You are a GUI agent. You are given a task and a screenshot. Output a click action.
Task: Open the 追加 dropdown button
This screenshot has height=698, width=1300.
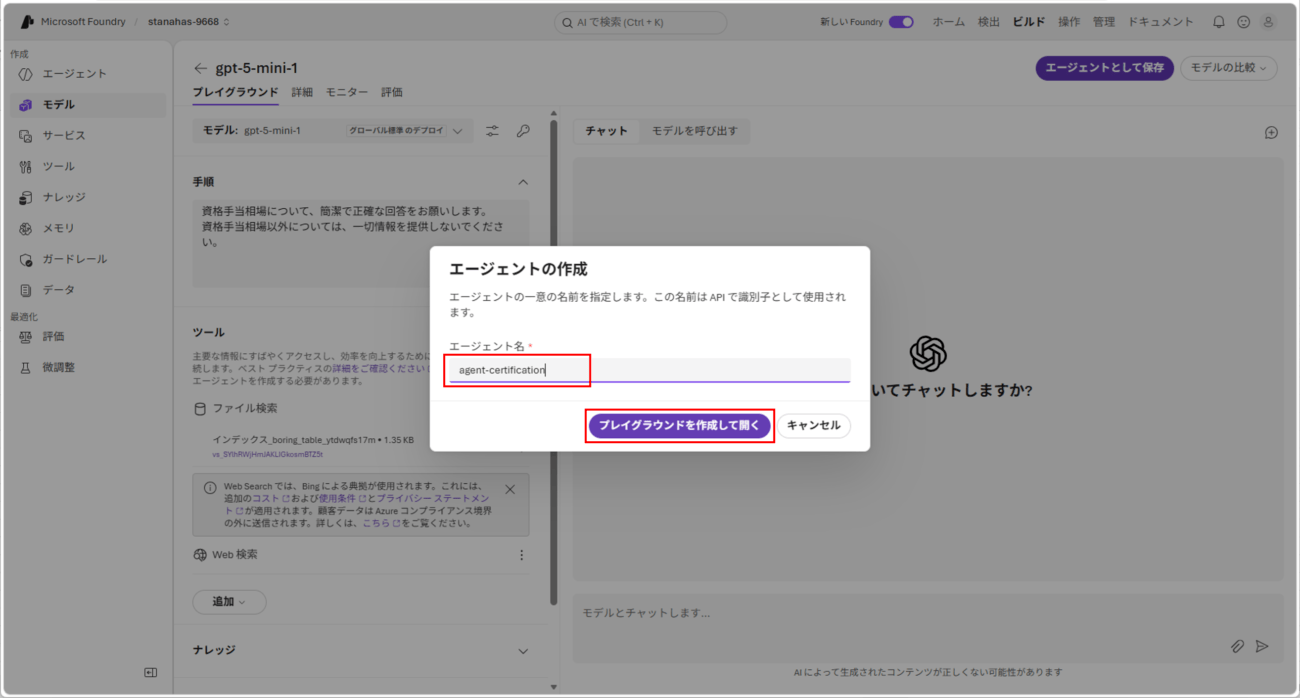tap(229, 602)
